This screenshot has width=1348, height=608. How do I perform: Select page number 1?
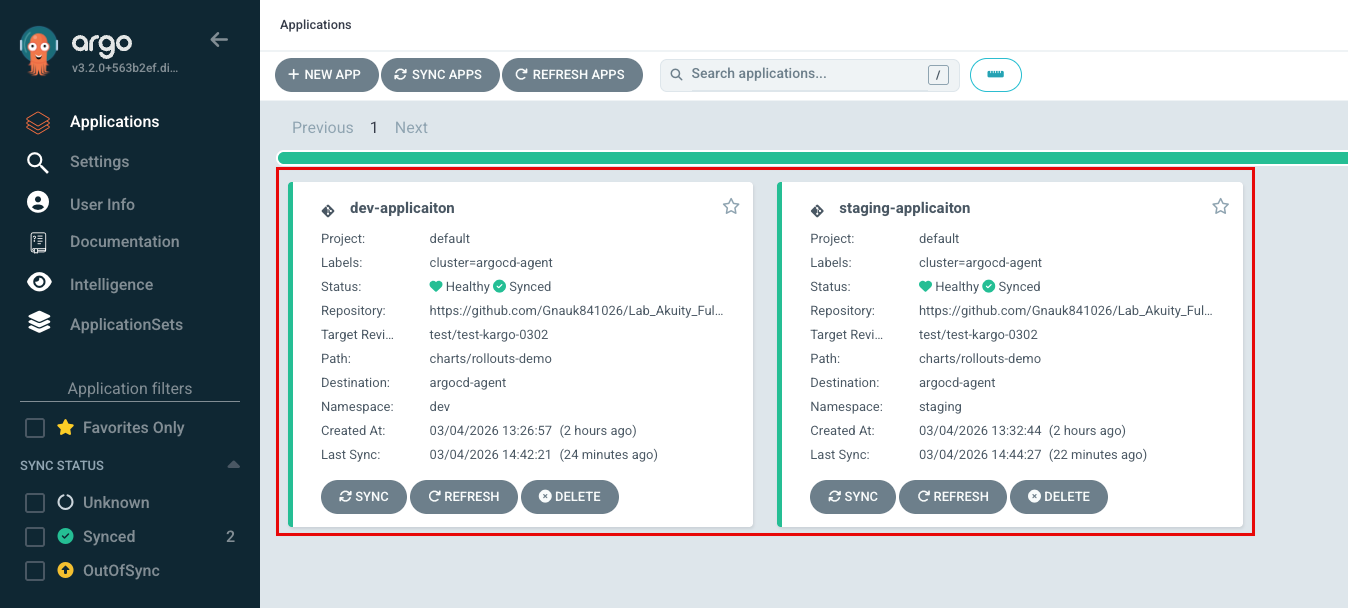[x=374, y=128]
